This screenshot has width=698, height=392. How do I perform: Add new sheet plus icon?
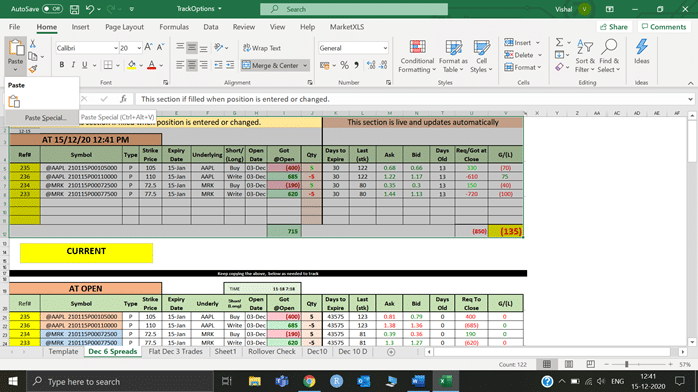[391, 352]
